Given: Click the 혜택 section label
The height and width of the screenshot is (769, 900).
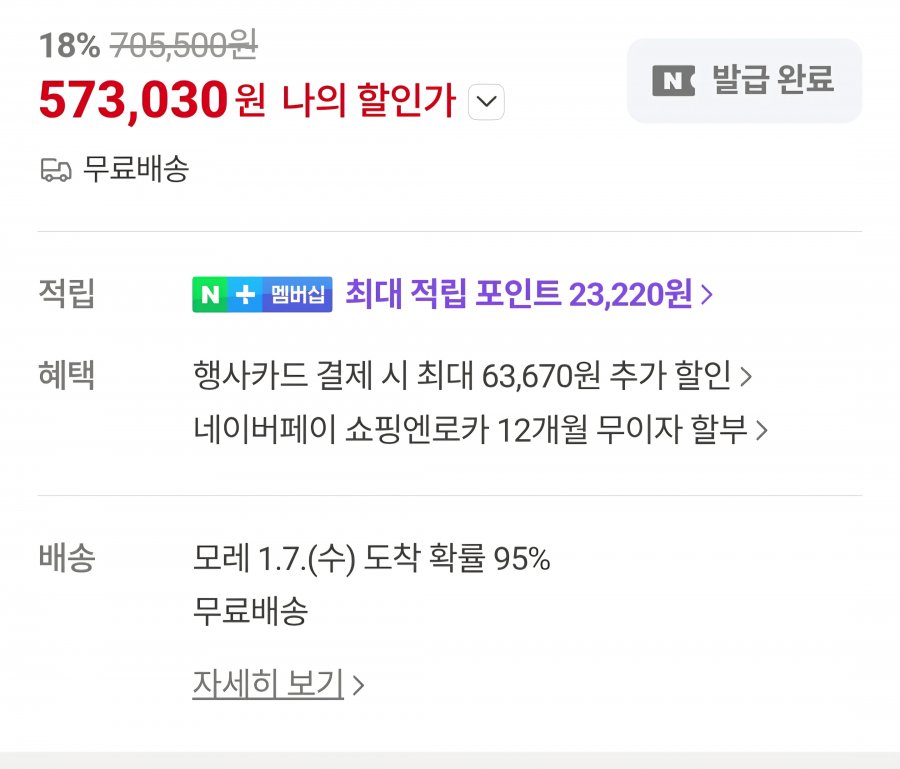Looking at the screenshot, I should pos(66,377).
